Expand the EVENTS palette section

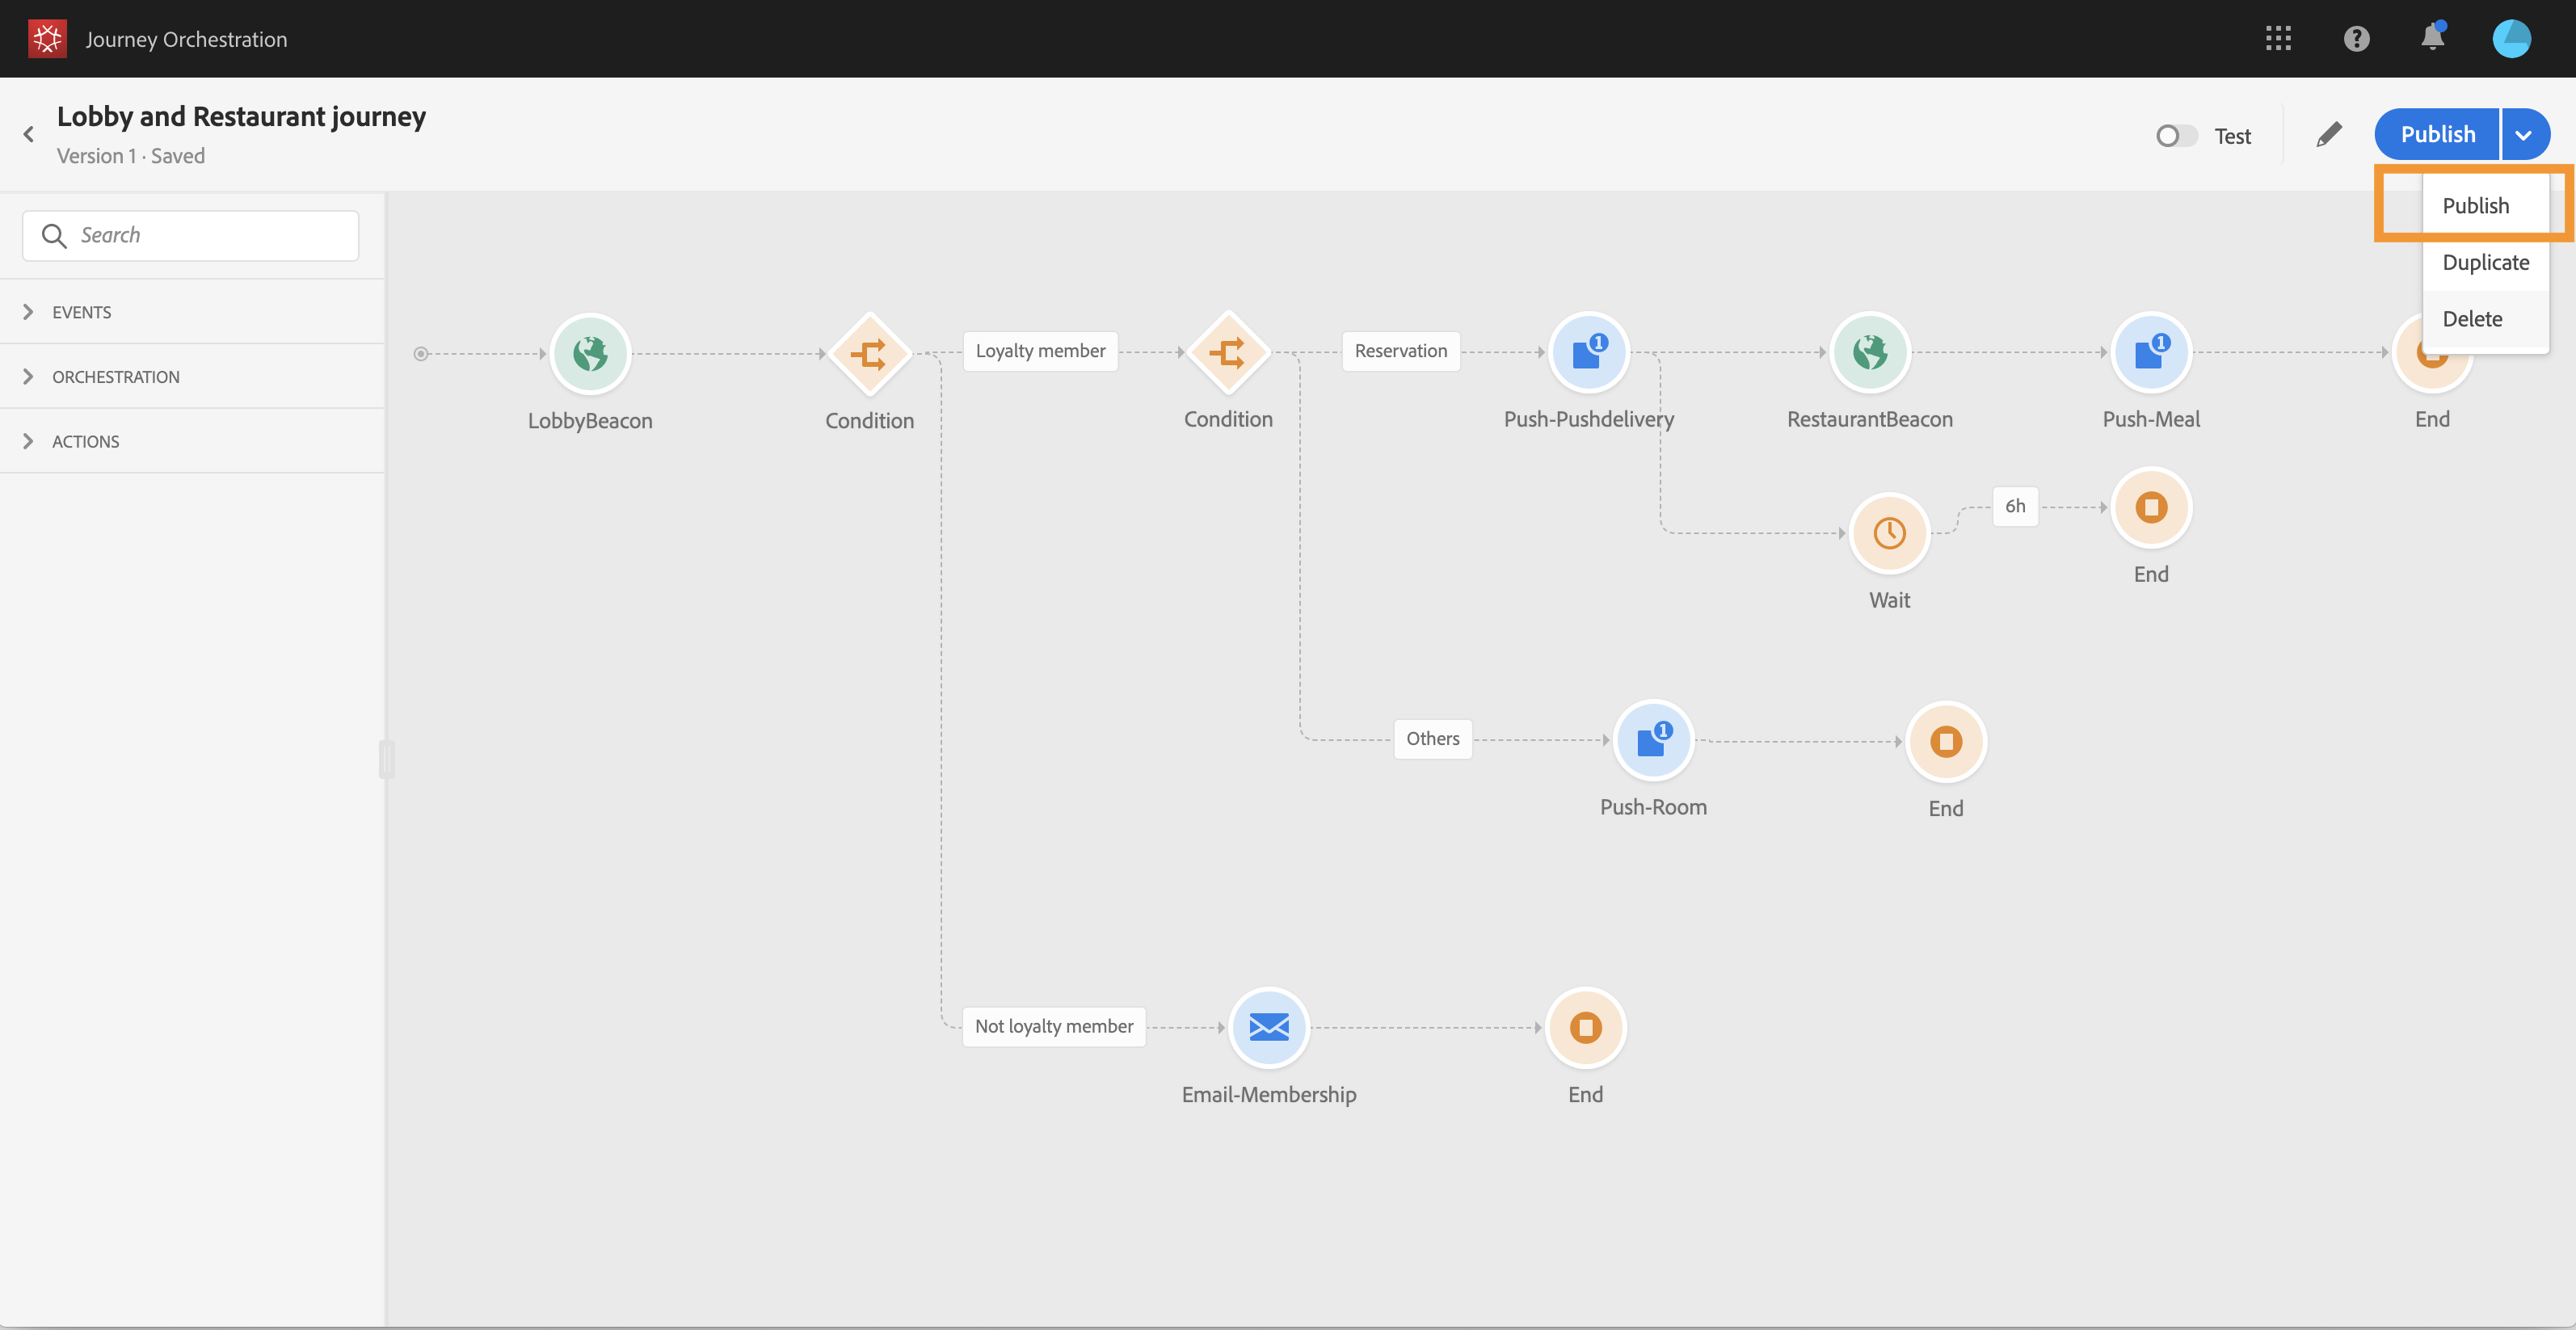click(82, 312)
